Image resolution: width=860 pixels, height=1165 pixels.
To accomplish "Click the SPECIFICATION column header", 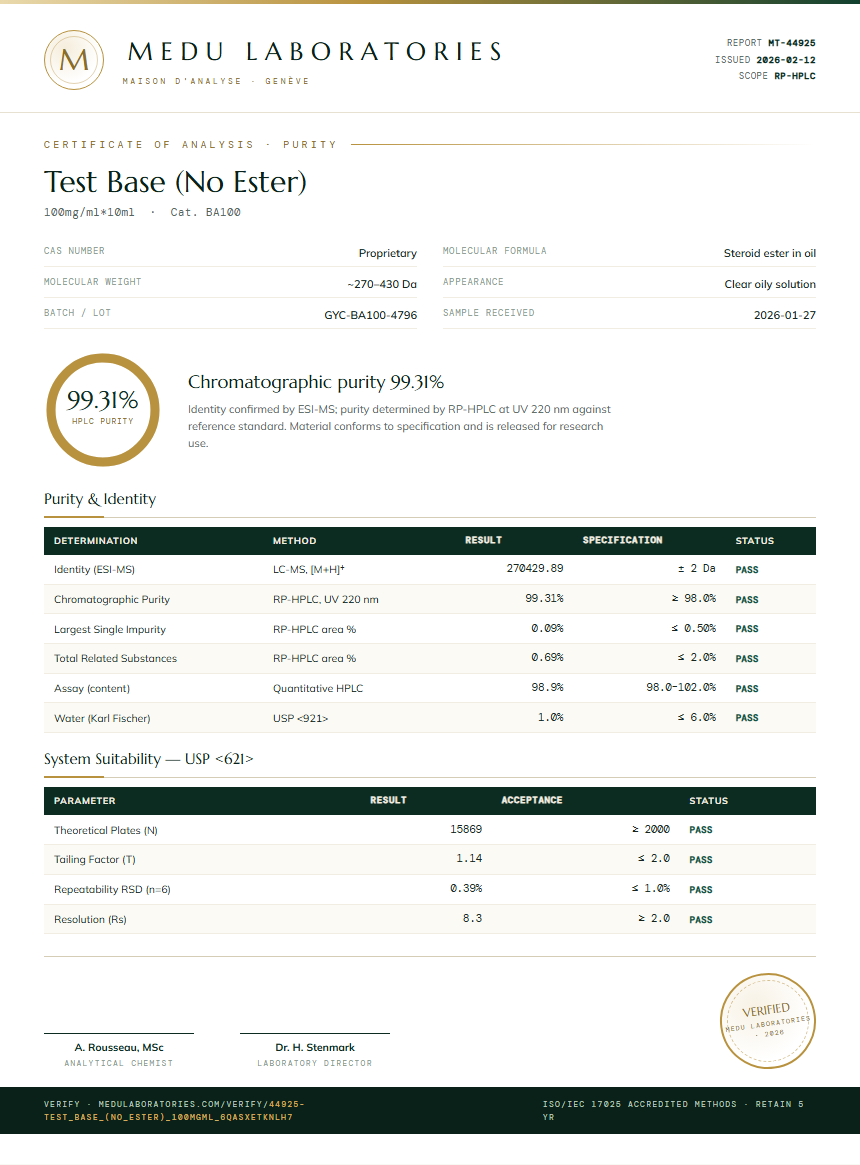I will [622, 540].
